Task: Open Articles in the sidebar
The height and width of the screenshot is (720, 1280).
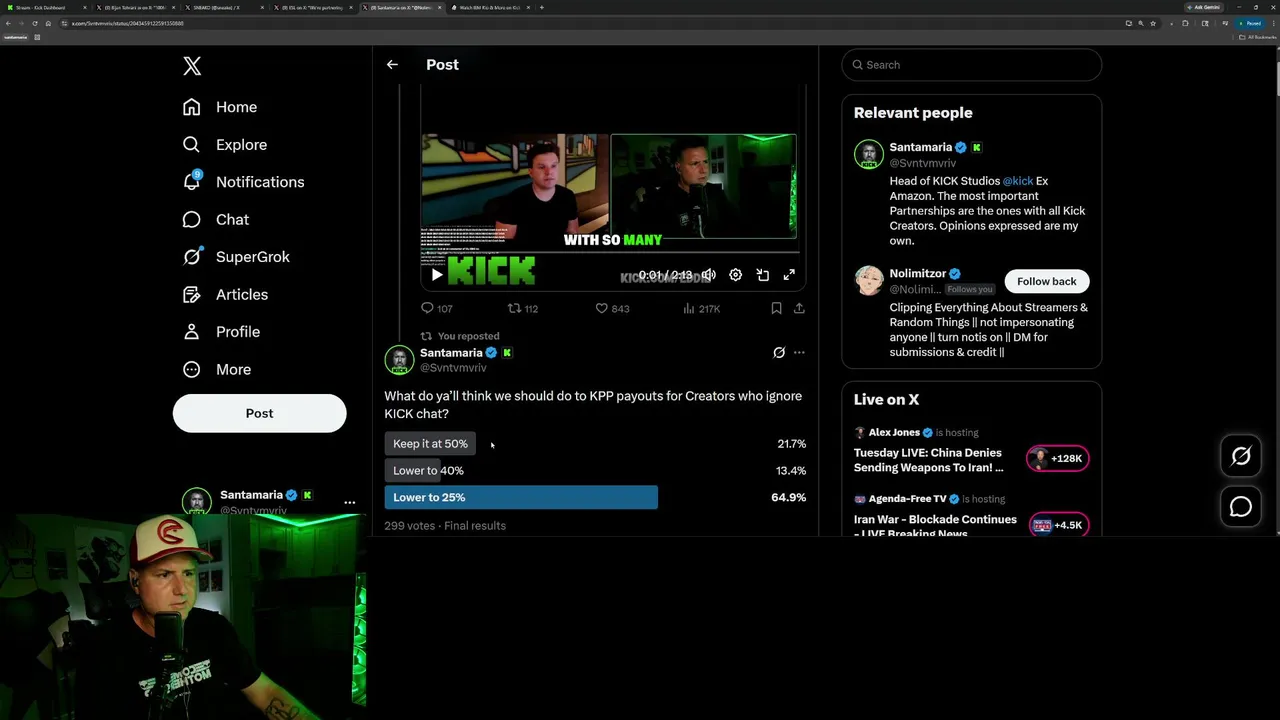Action: [226, 294]
